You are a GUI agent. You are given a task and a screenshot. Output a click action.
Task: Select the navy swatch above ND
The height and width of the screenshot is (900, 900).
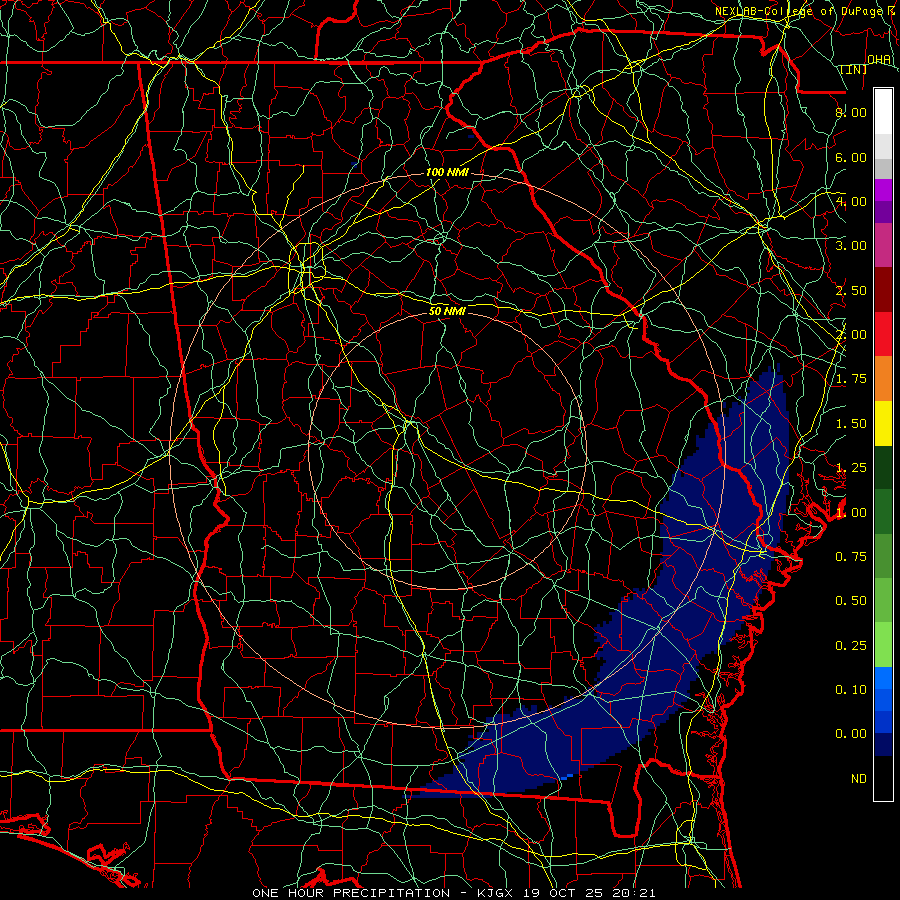883,745
